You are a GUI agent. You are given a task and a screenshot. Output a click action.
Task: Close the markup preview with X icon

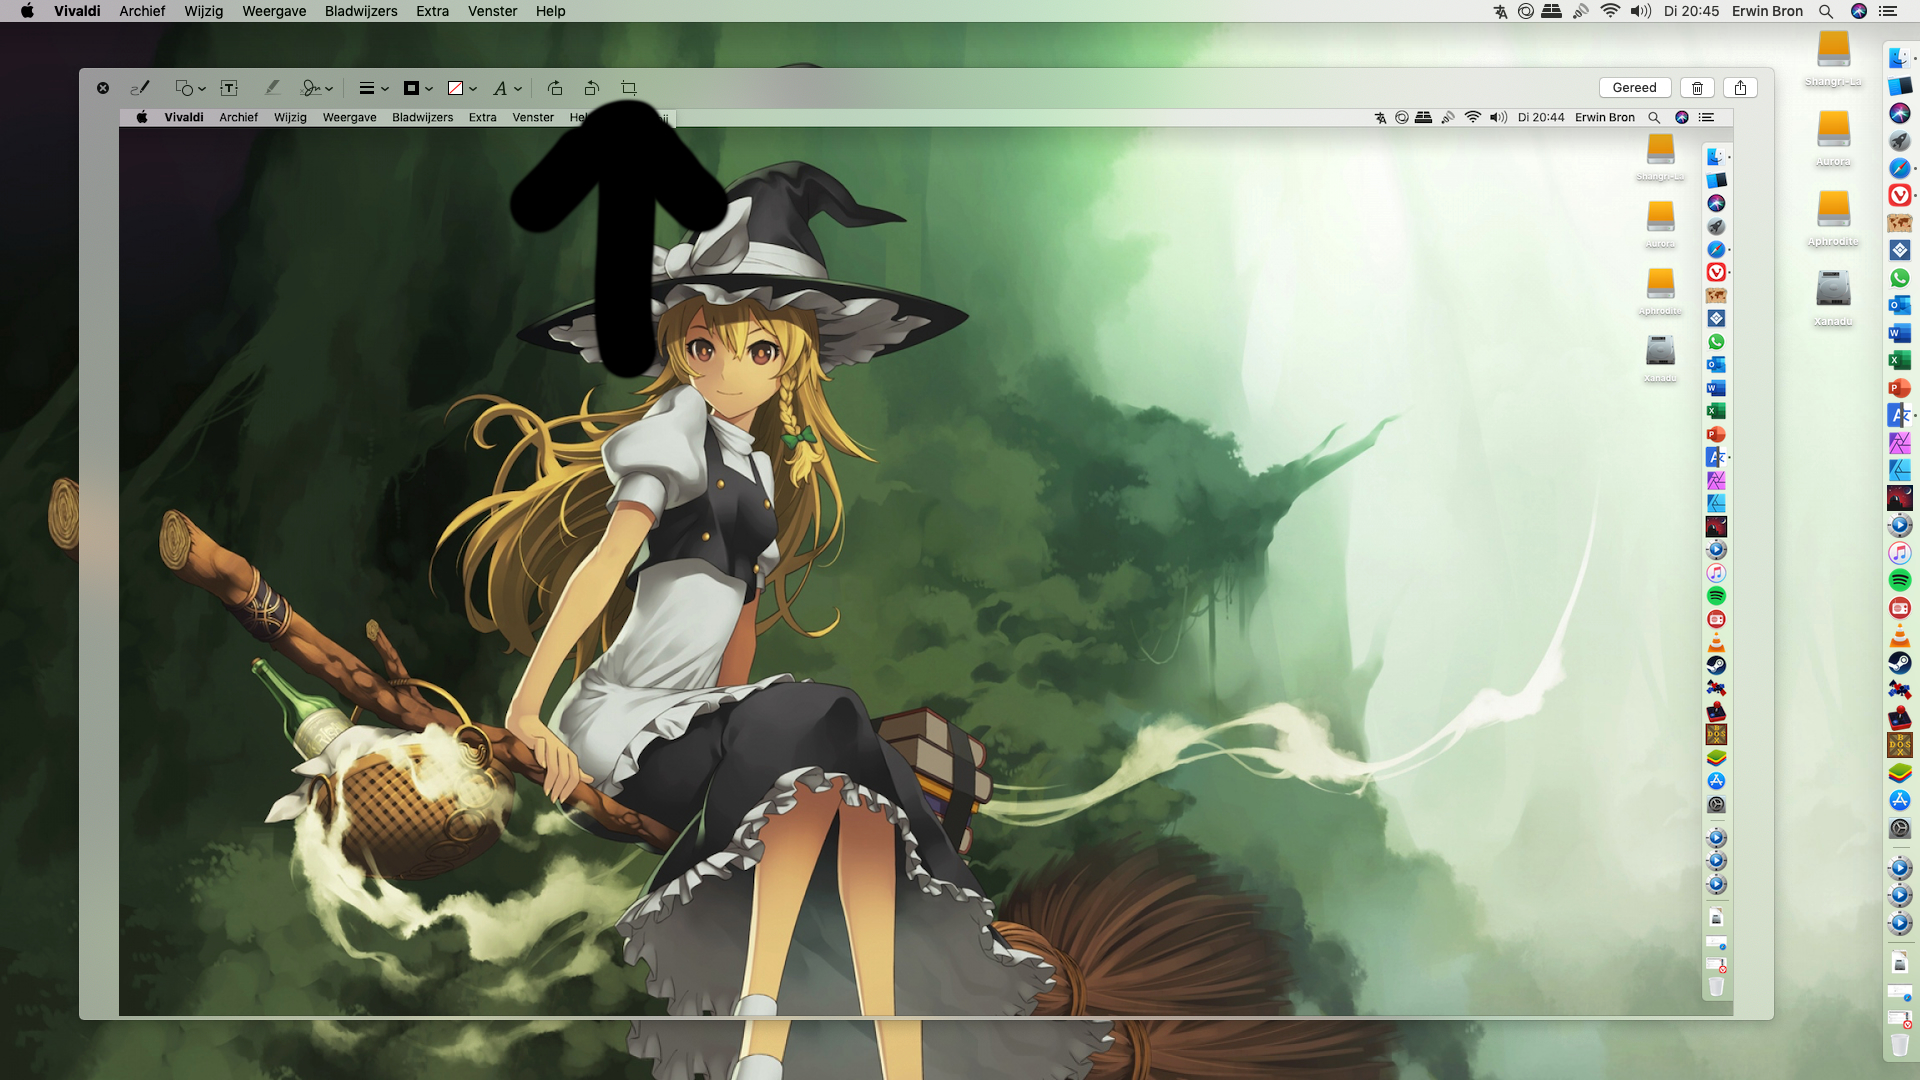[x=103, y=88]
